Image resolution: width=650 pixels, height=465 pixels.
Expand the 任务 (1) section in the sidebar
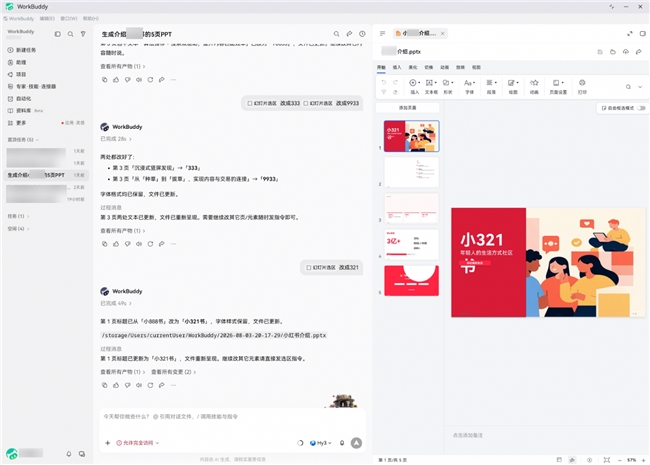18,216
